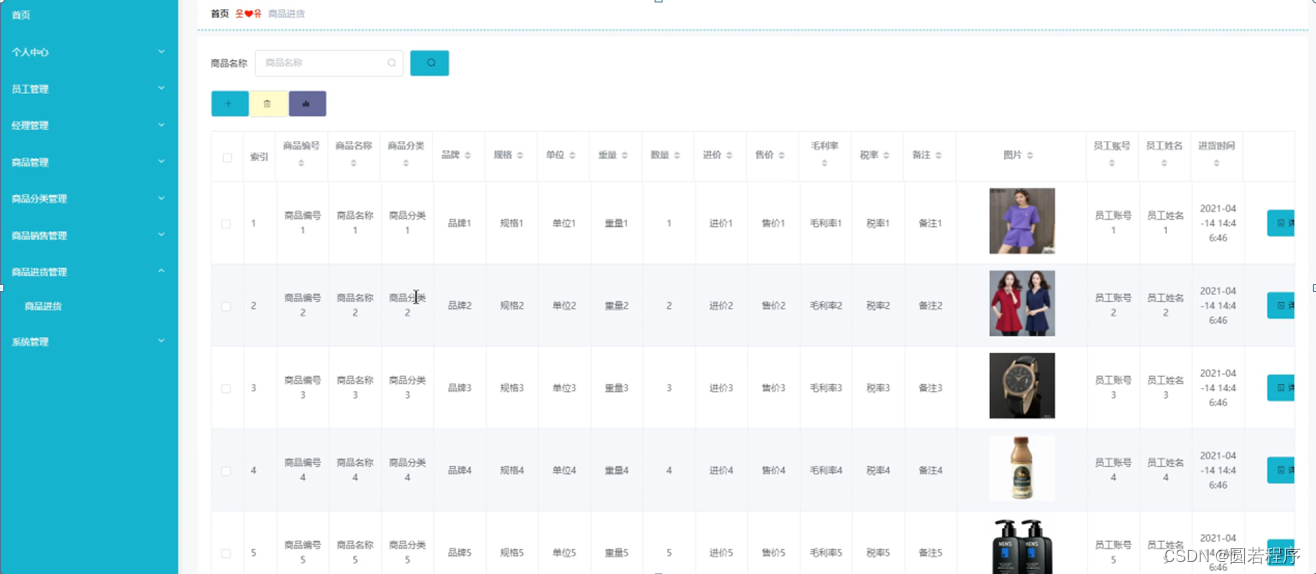Open the purple chart statistics button
The height and width of the screenshot is (574, 1316).
[x=307, y=104]
